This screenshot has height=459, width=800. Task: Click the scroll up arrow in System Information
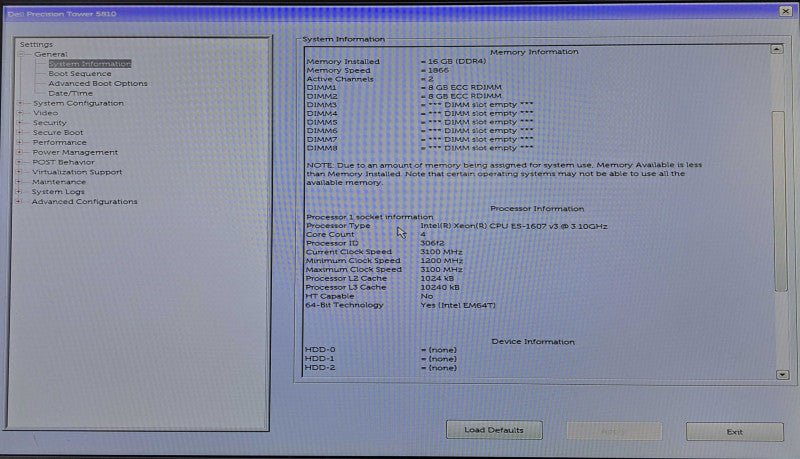click(777, 49)
